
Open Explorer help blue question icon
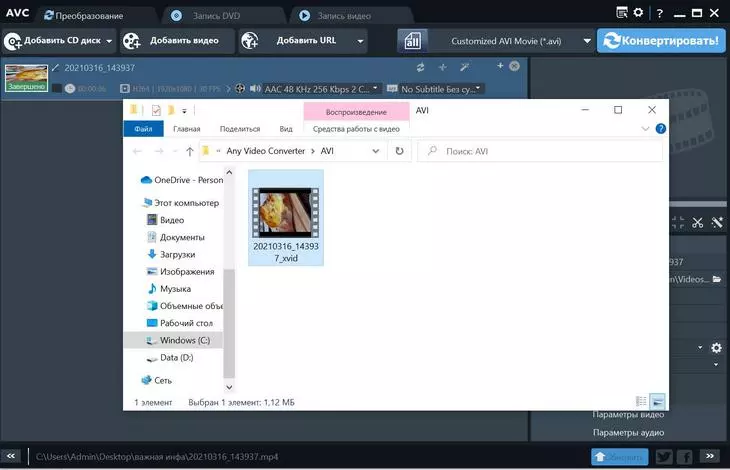point(660,129)
